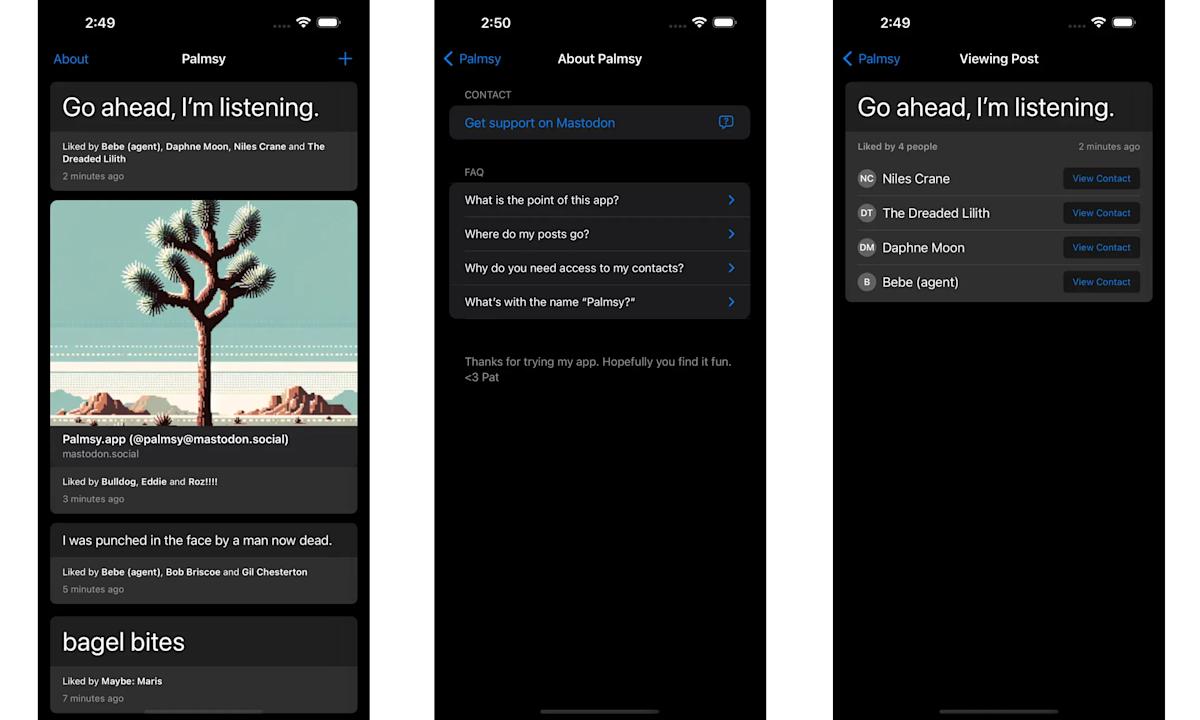The width and height of the screenshot is (1200, 720).
Task: Tap the Wi-Fi icon on the Viewing Post screen
Action: click(x=1098, y=22)
